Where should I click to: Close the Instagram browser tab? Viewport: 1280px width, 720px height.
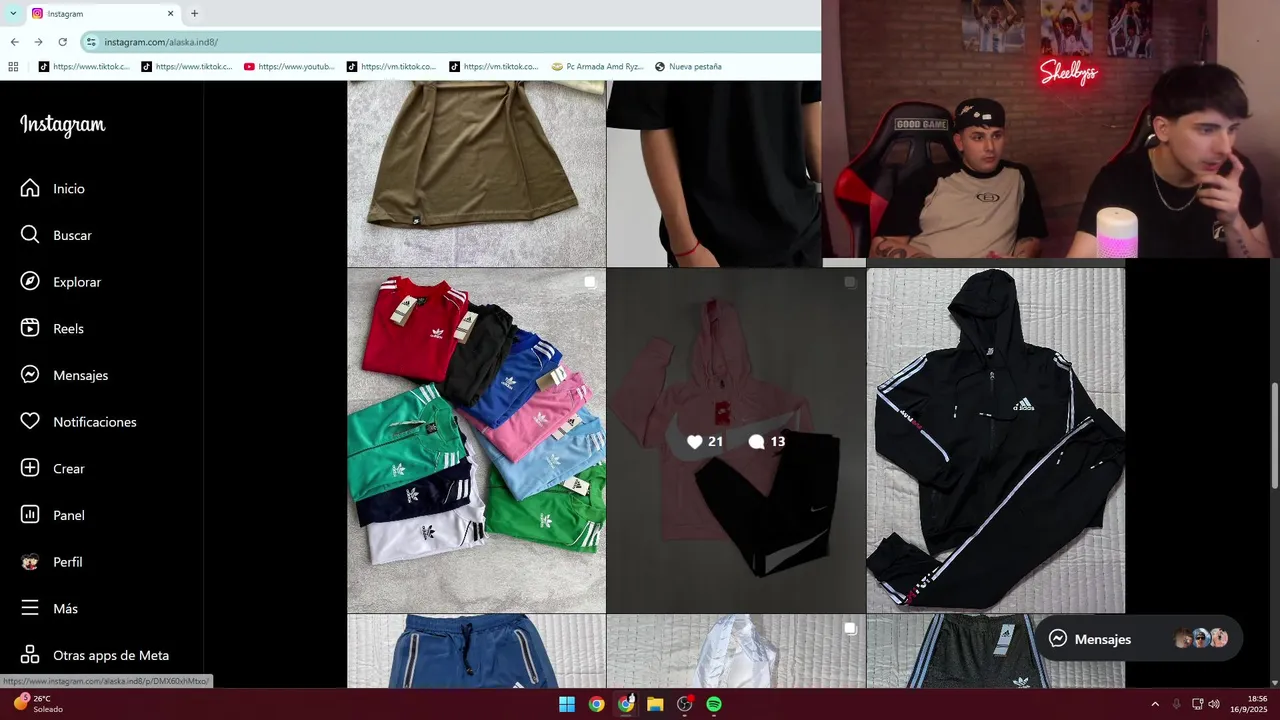click(x=170, y=14)
